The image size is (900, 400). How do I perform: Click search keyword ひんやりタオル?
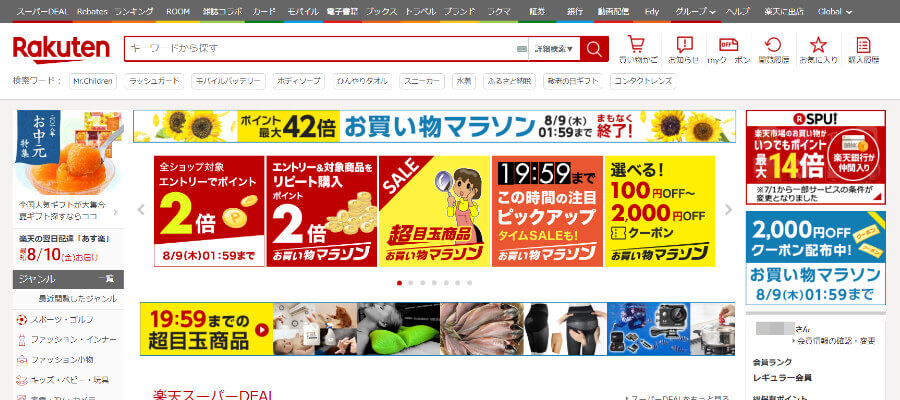pos(362,81)
